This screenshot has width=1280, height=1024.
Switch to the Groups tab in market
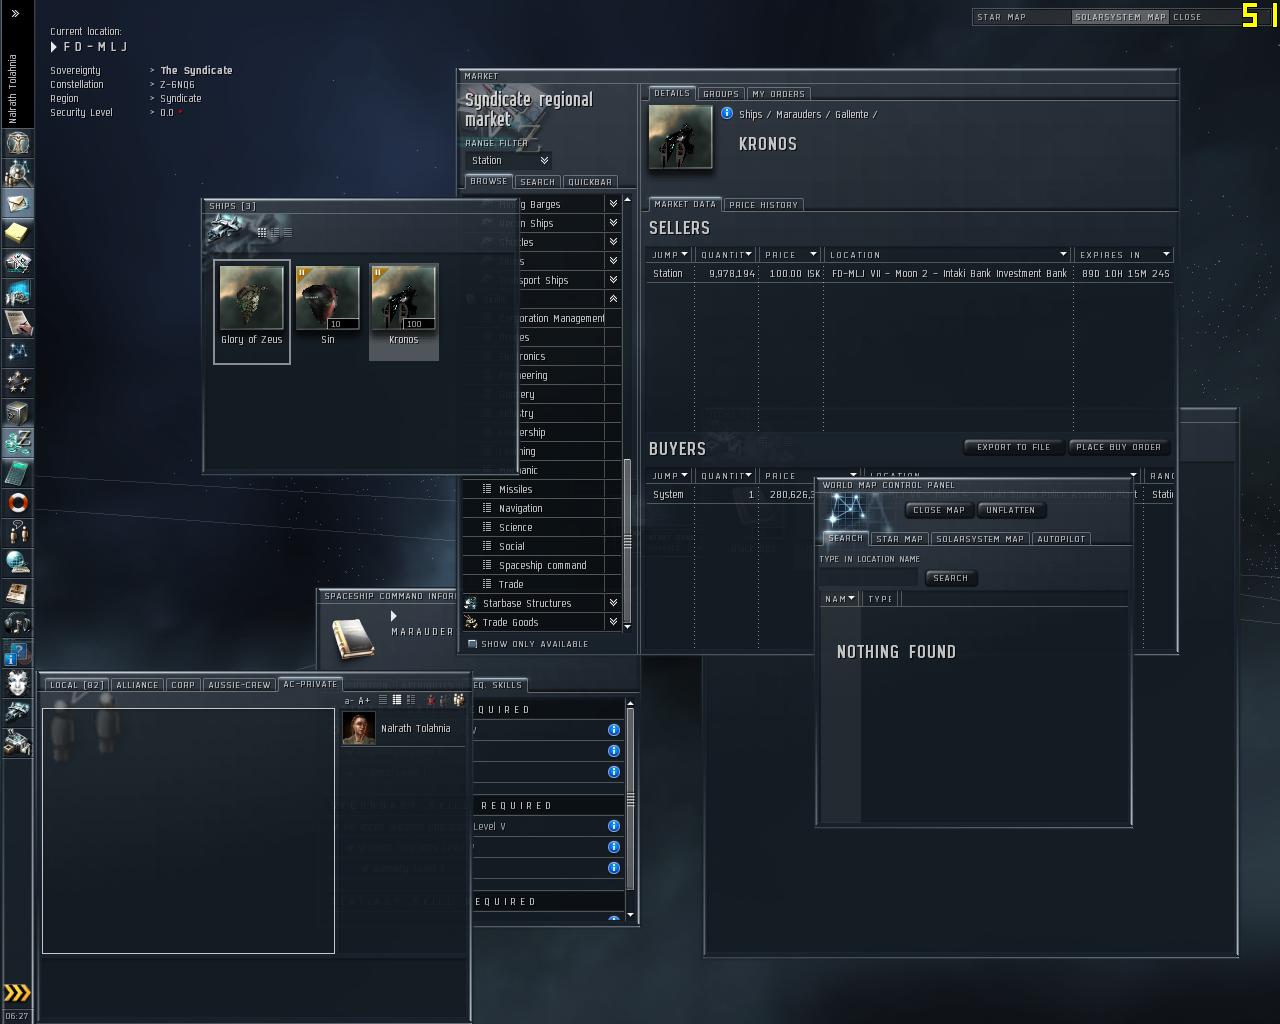point(720,94)
